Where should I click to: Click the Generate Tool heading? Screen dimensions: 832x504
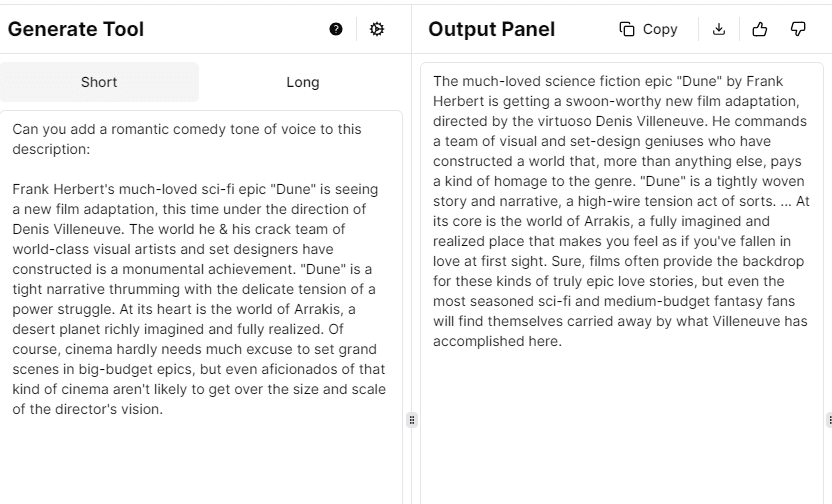76,30
